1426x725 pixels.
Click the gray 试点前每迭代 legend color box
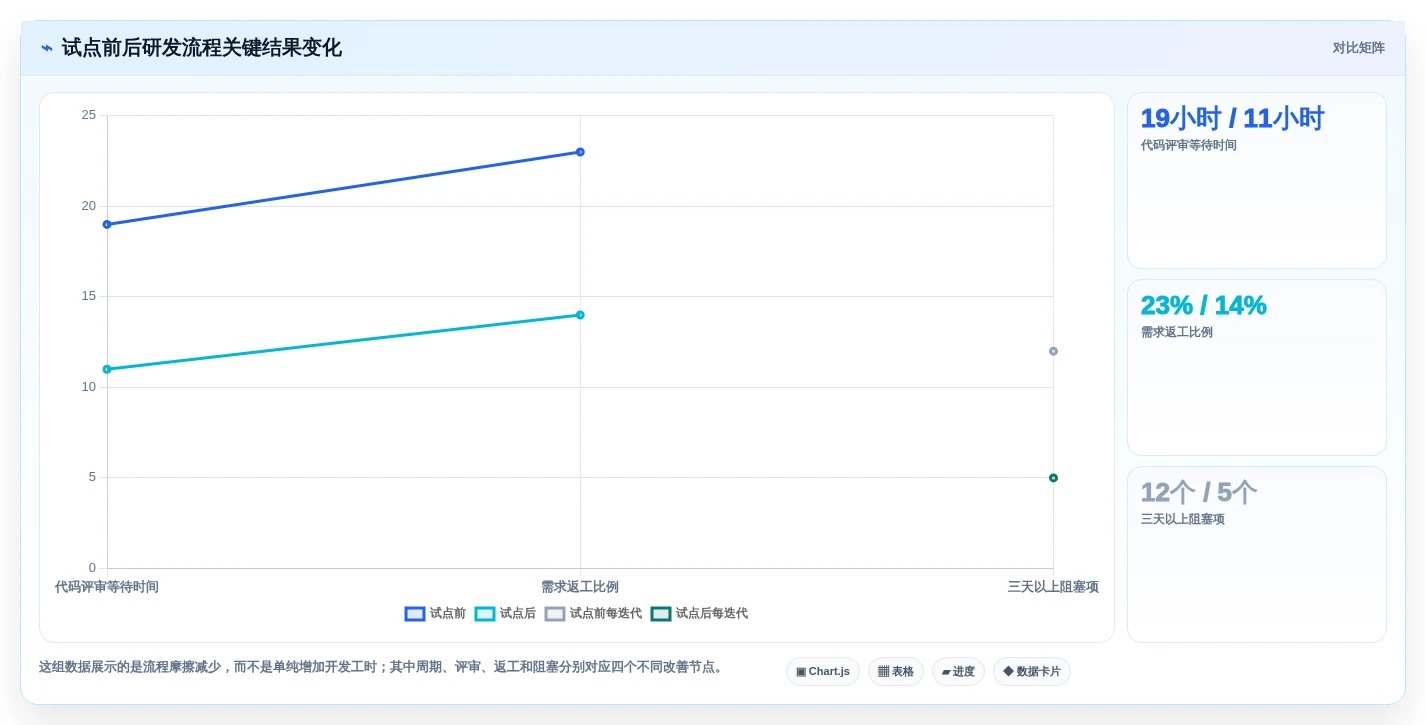[x=555, y=614]
